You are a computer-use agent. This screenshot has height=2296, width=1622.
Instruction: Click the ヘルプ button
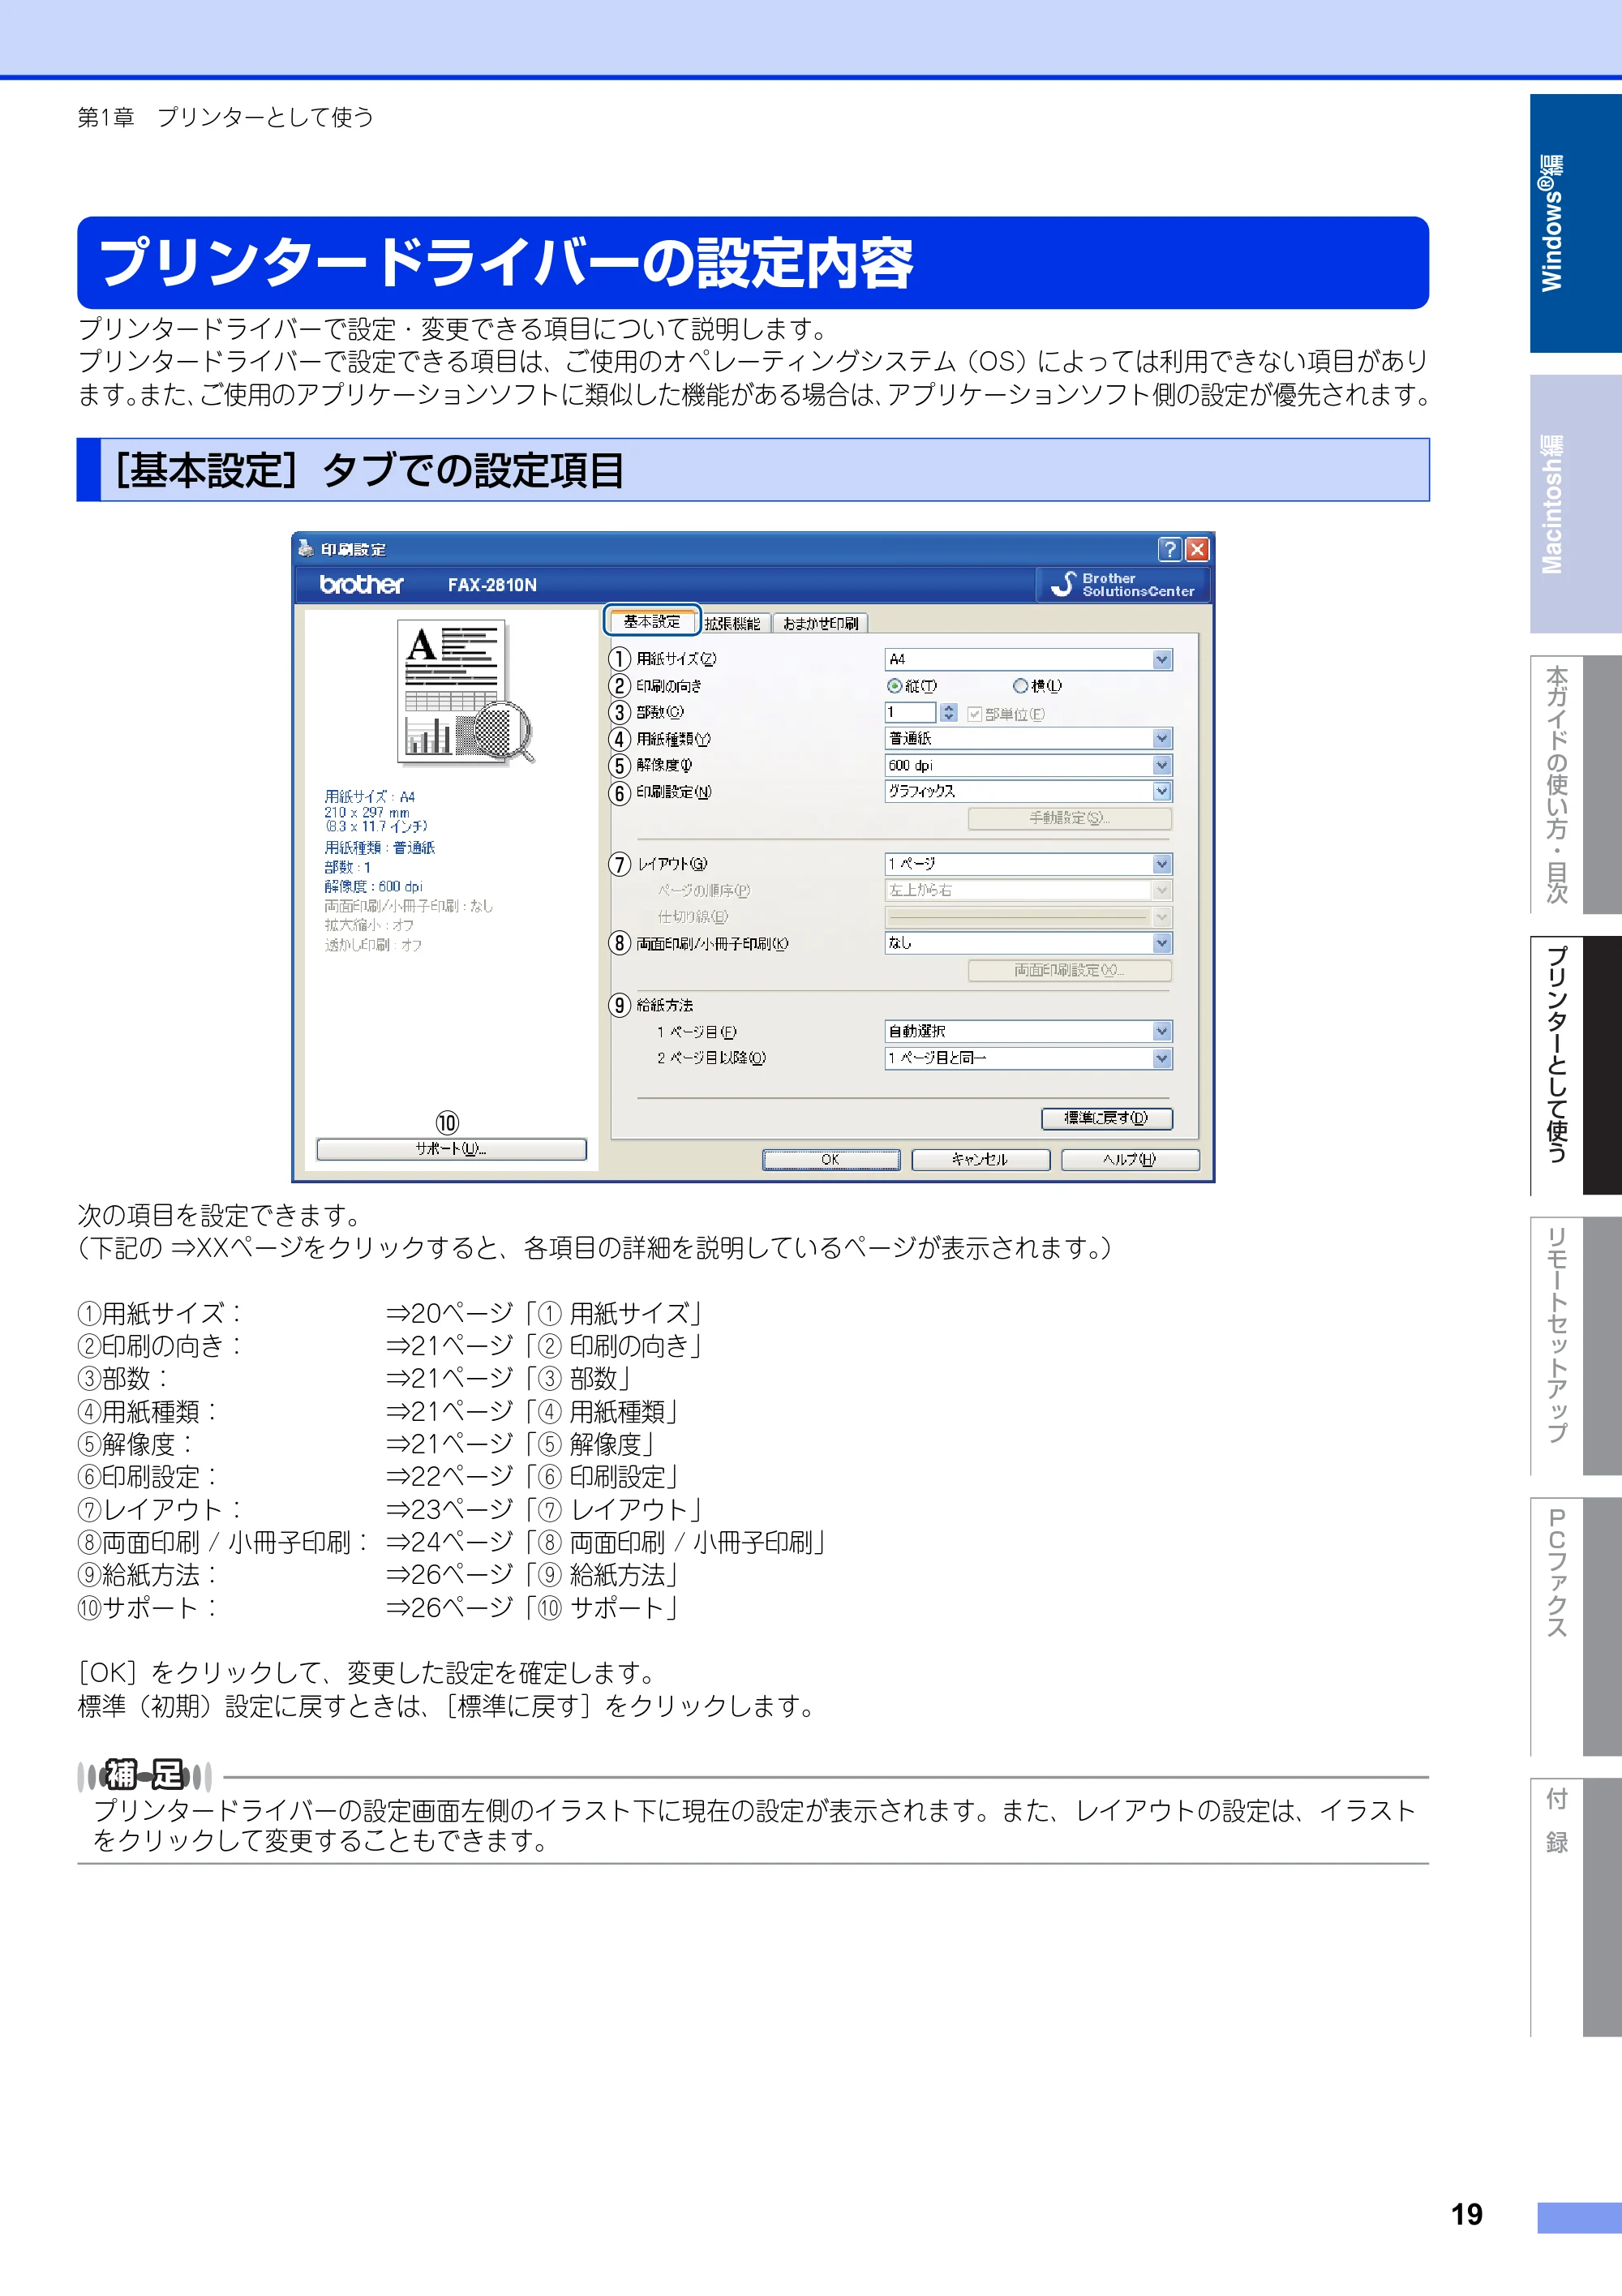[x=1130, y=1159]
